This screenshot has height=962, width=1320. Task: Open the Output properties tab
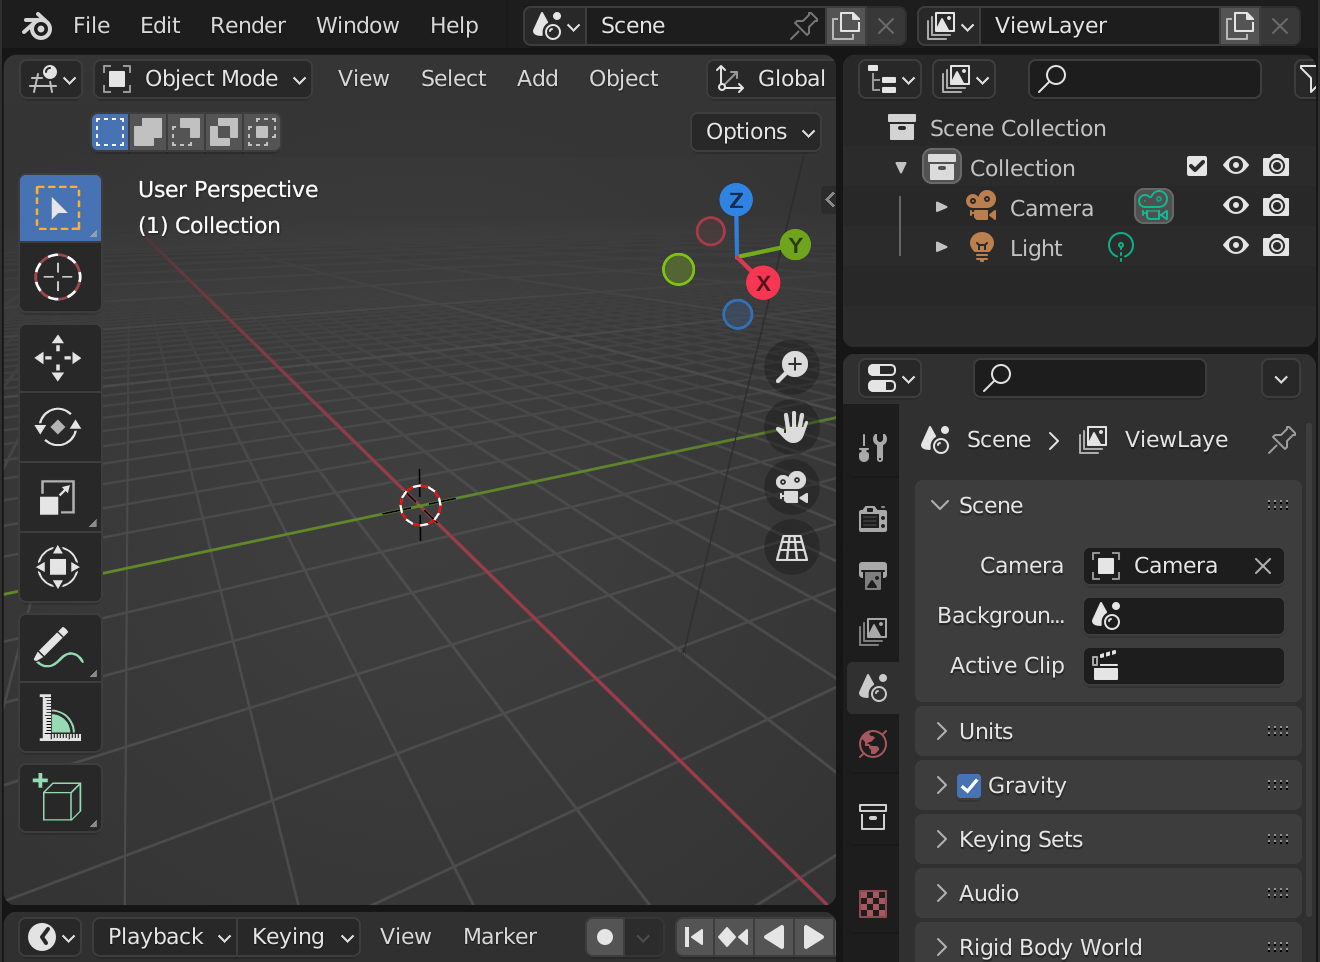click(x=873, y=575)
